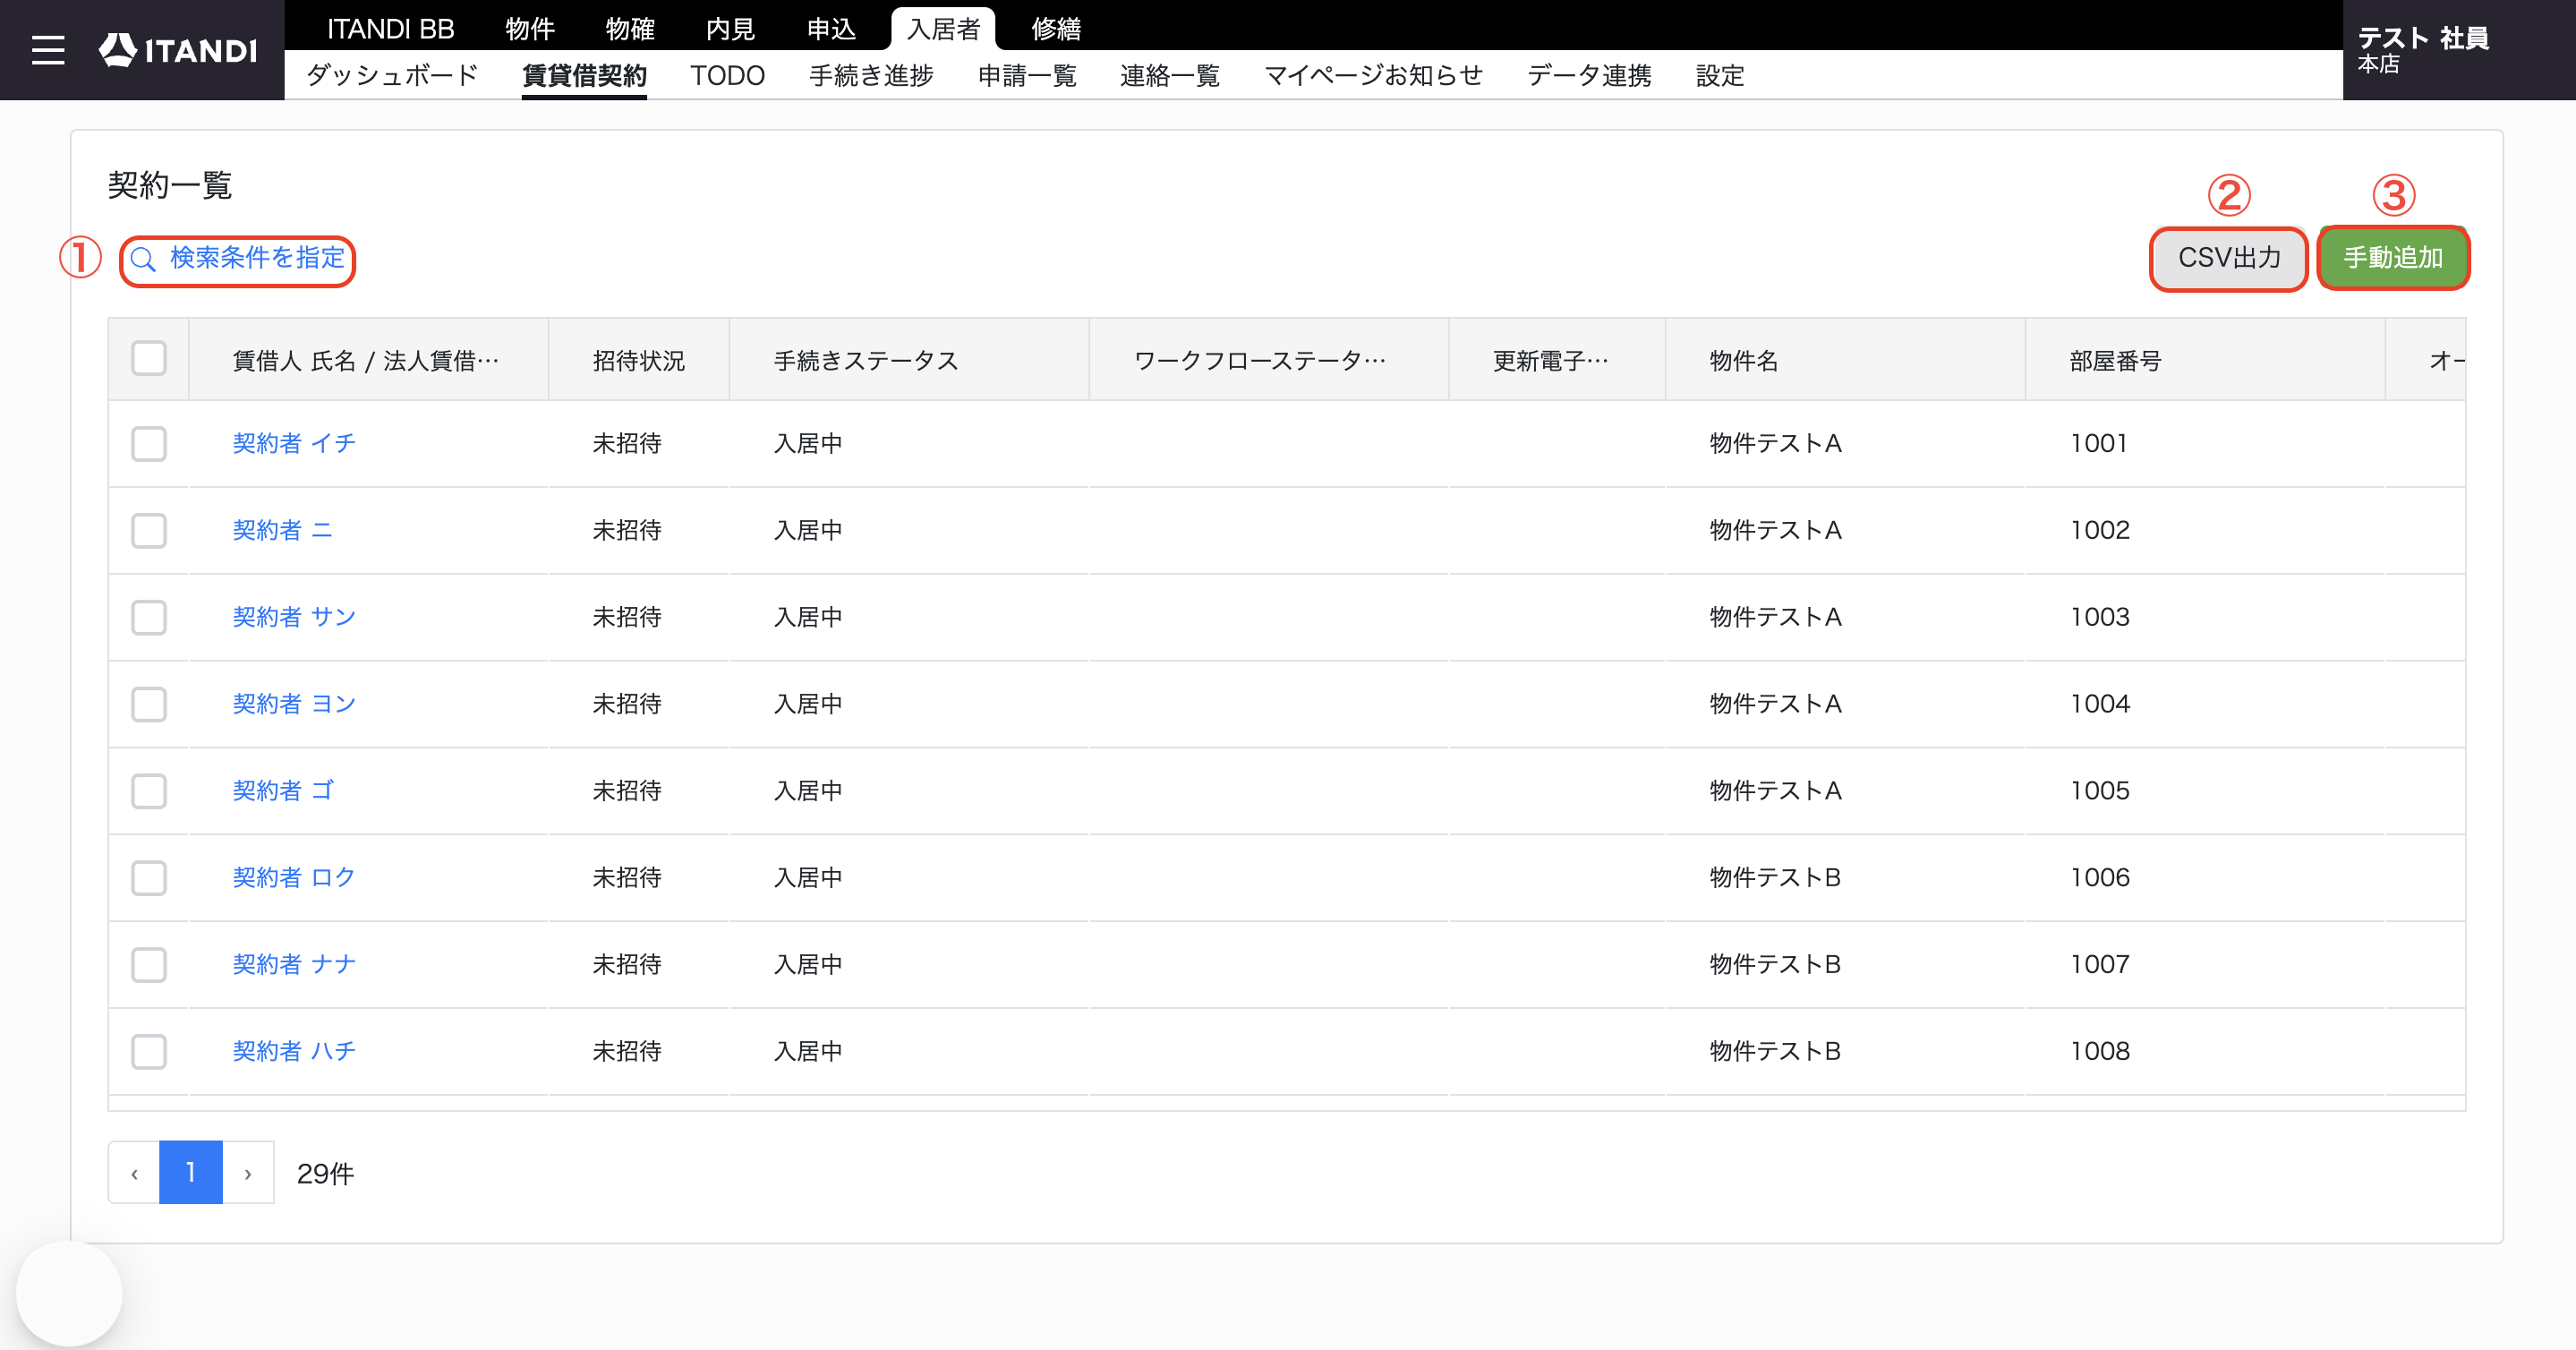Open 申請一覧 menu item

[x=1027, y=76]
